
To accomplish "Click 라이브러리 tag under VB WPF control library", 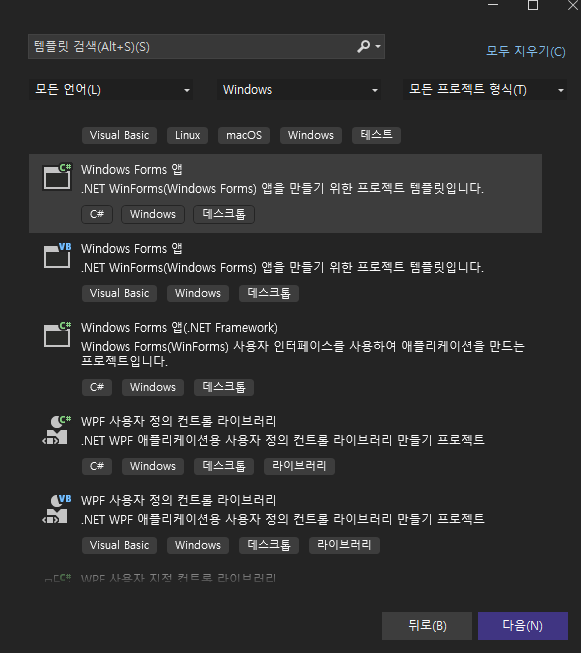I will (344, 545).
